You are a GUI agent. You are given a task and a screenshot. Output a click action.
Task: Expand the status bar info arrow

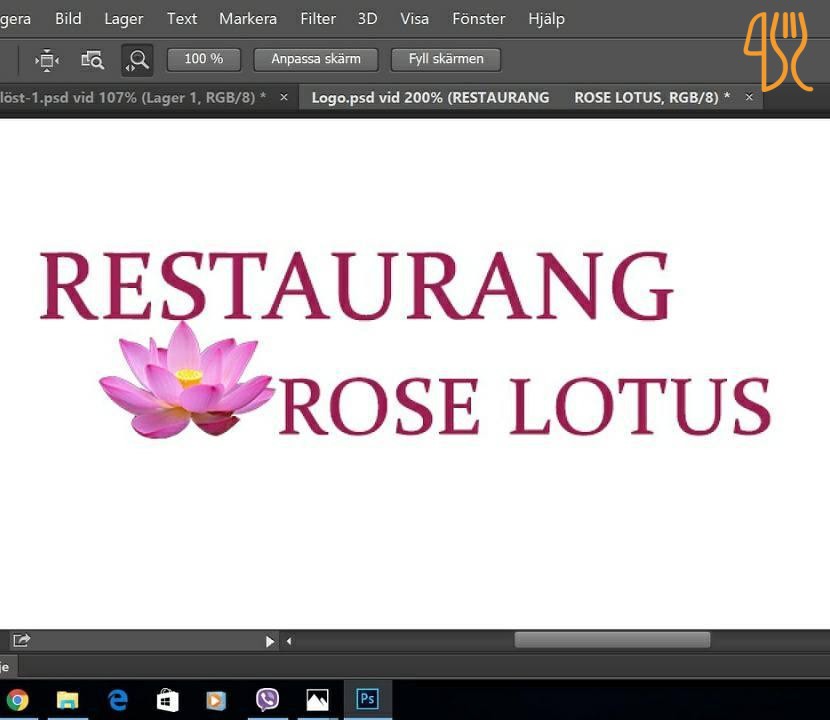(x=269, y=641)
